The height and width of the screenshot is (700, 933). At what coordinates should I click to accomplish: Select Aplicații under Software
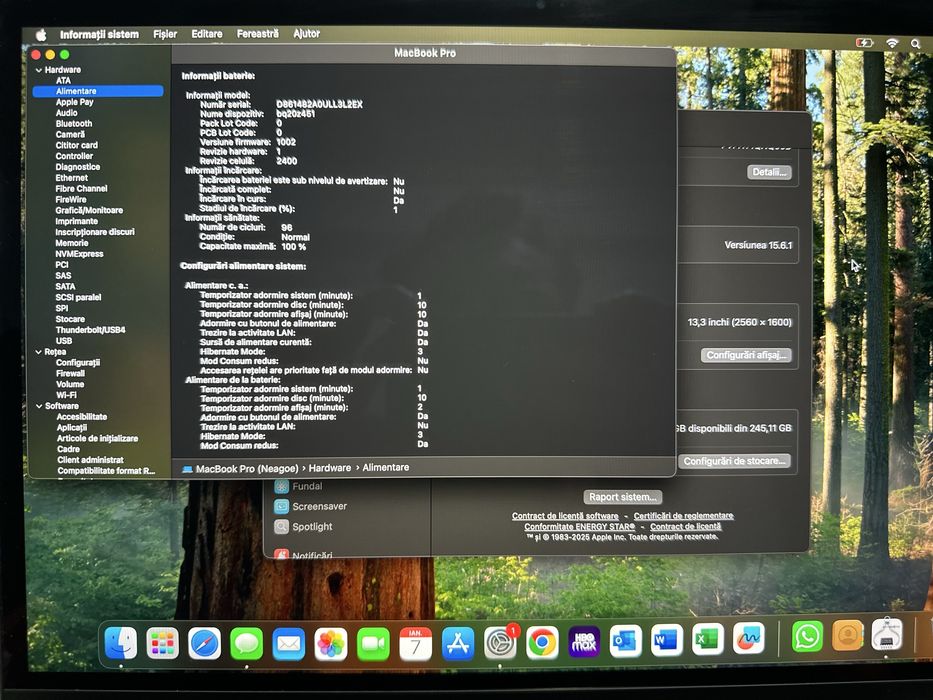(72, 428)
